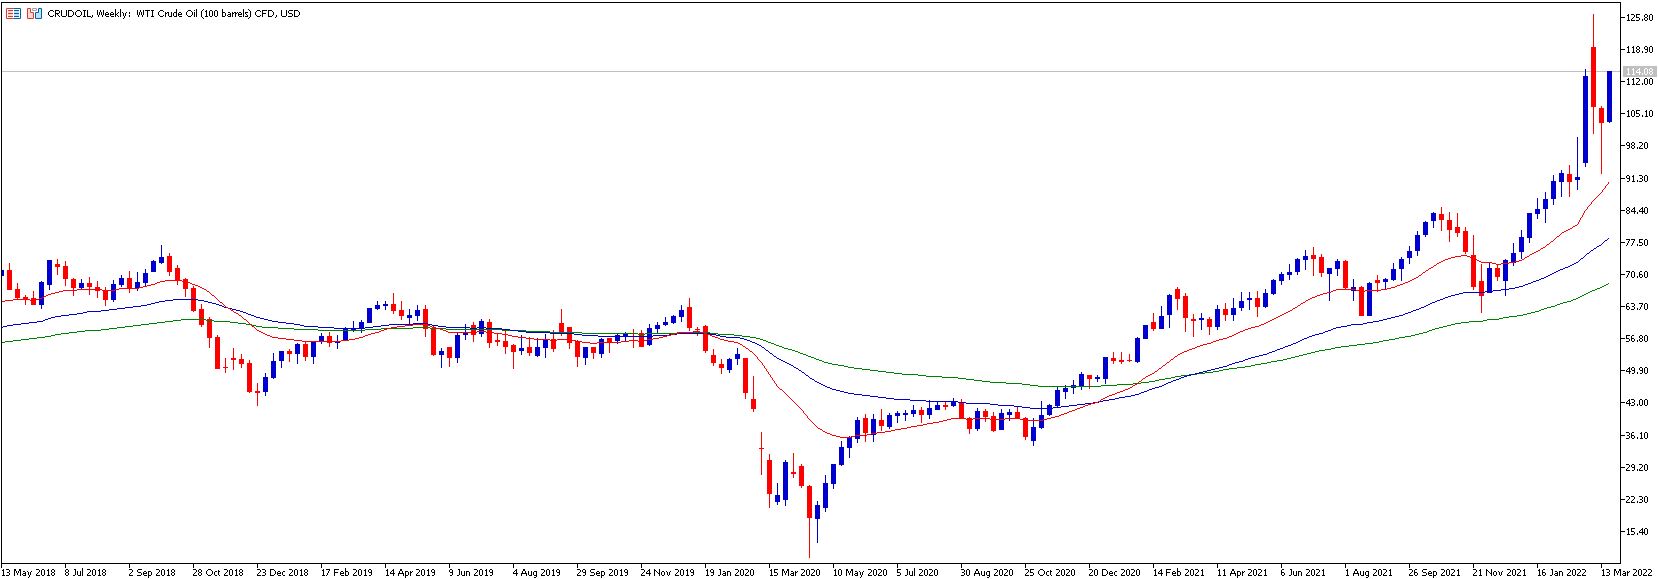The height and width of the screenshot is (579, 1658).
Task: Click the 105.10 price axis label
Action: 1638,114
